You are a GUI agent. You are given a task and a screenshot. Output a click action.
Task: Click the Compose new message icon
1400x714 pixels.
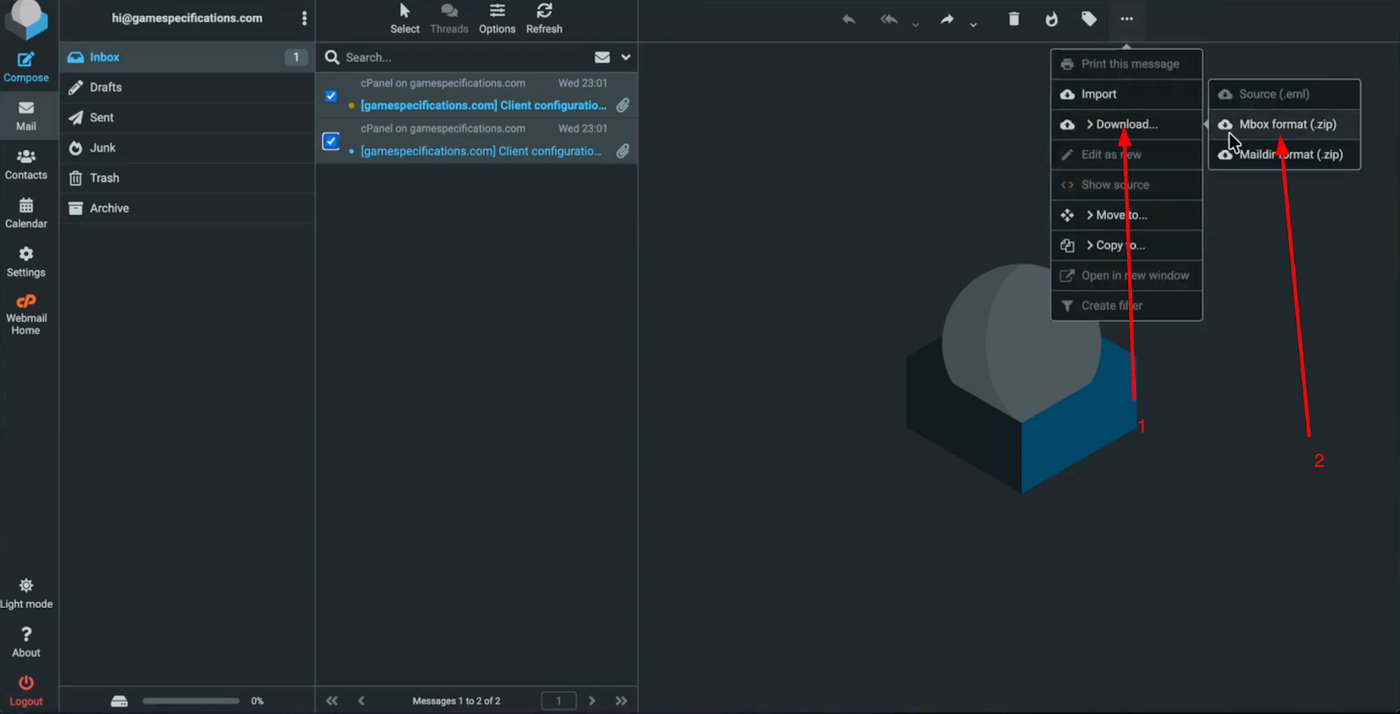[x=26, y=66]
